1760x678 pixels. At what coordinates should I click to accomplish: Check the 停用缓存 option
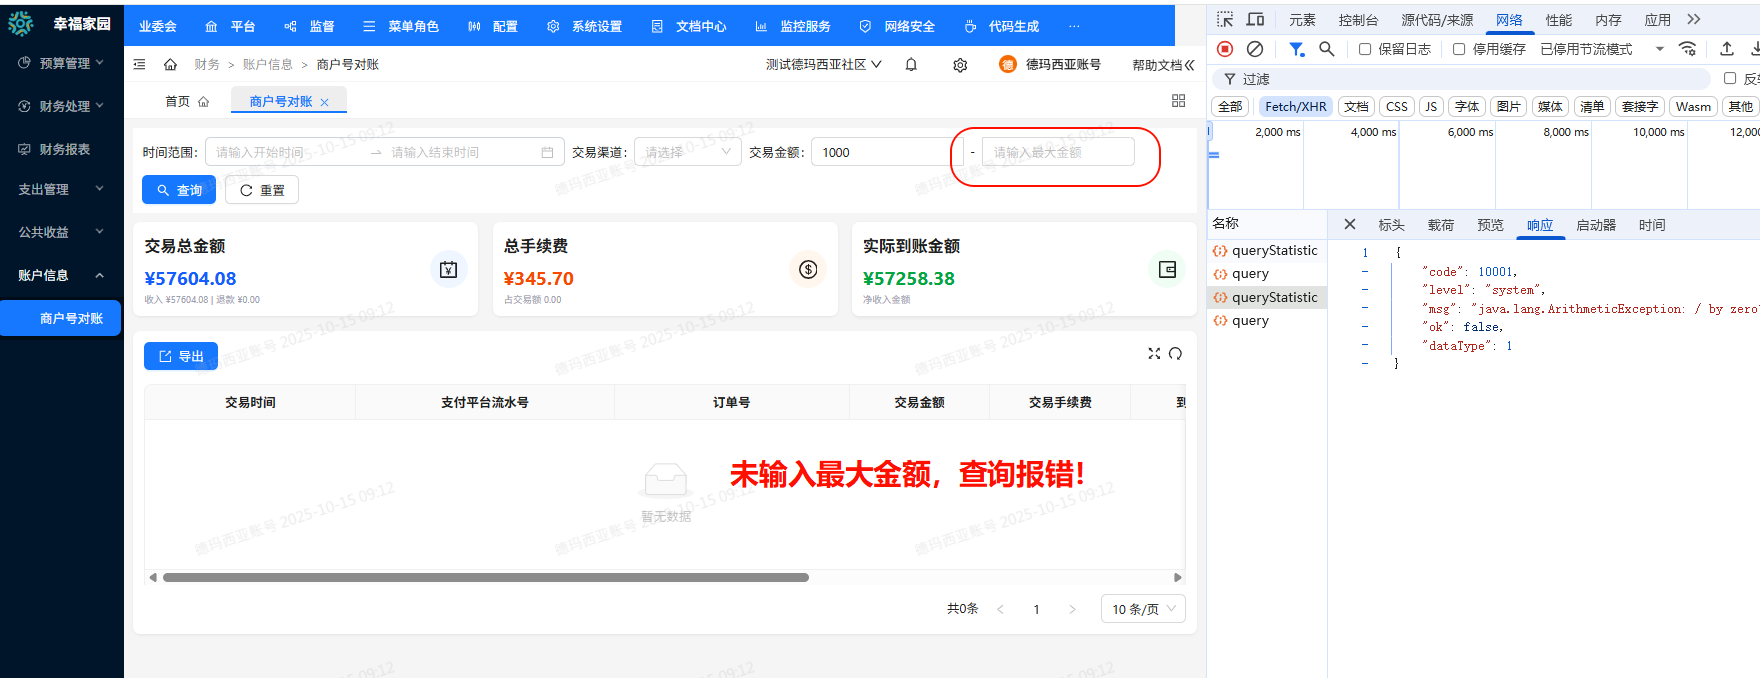click(x=1459, y=49)
